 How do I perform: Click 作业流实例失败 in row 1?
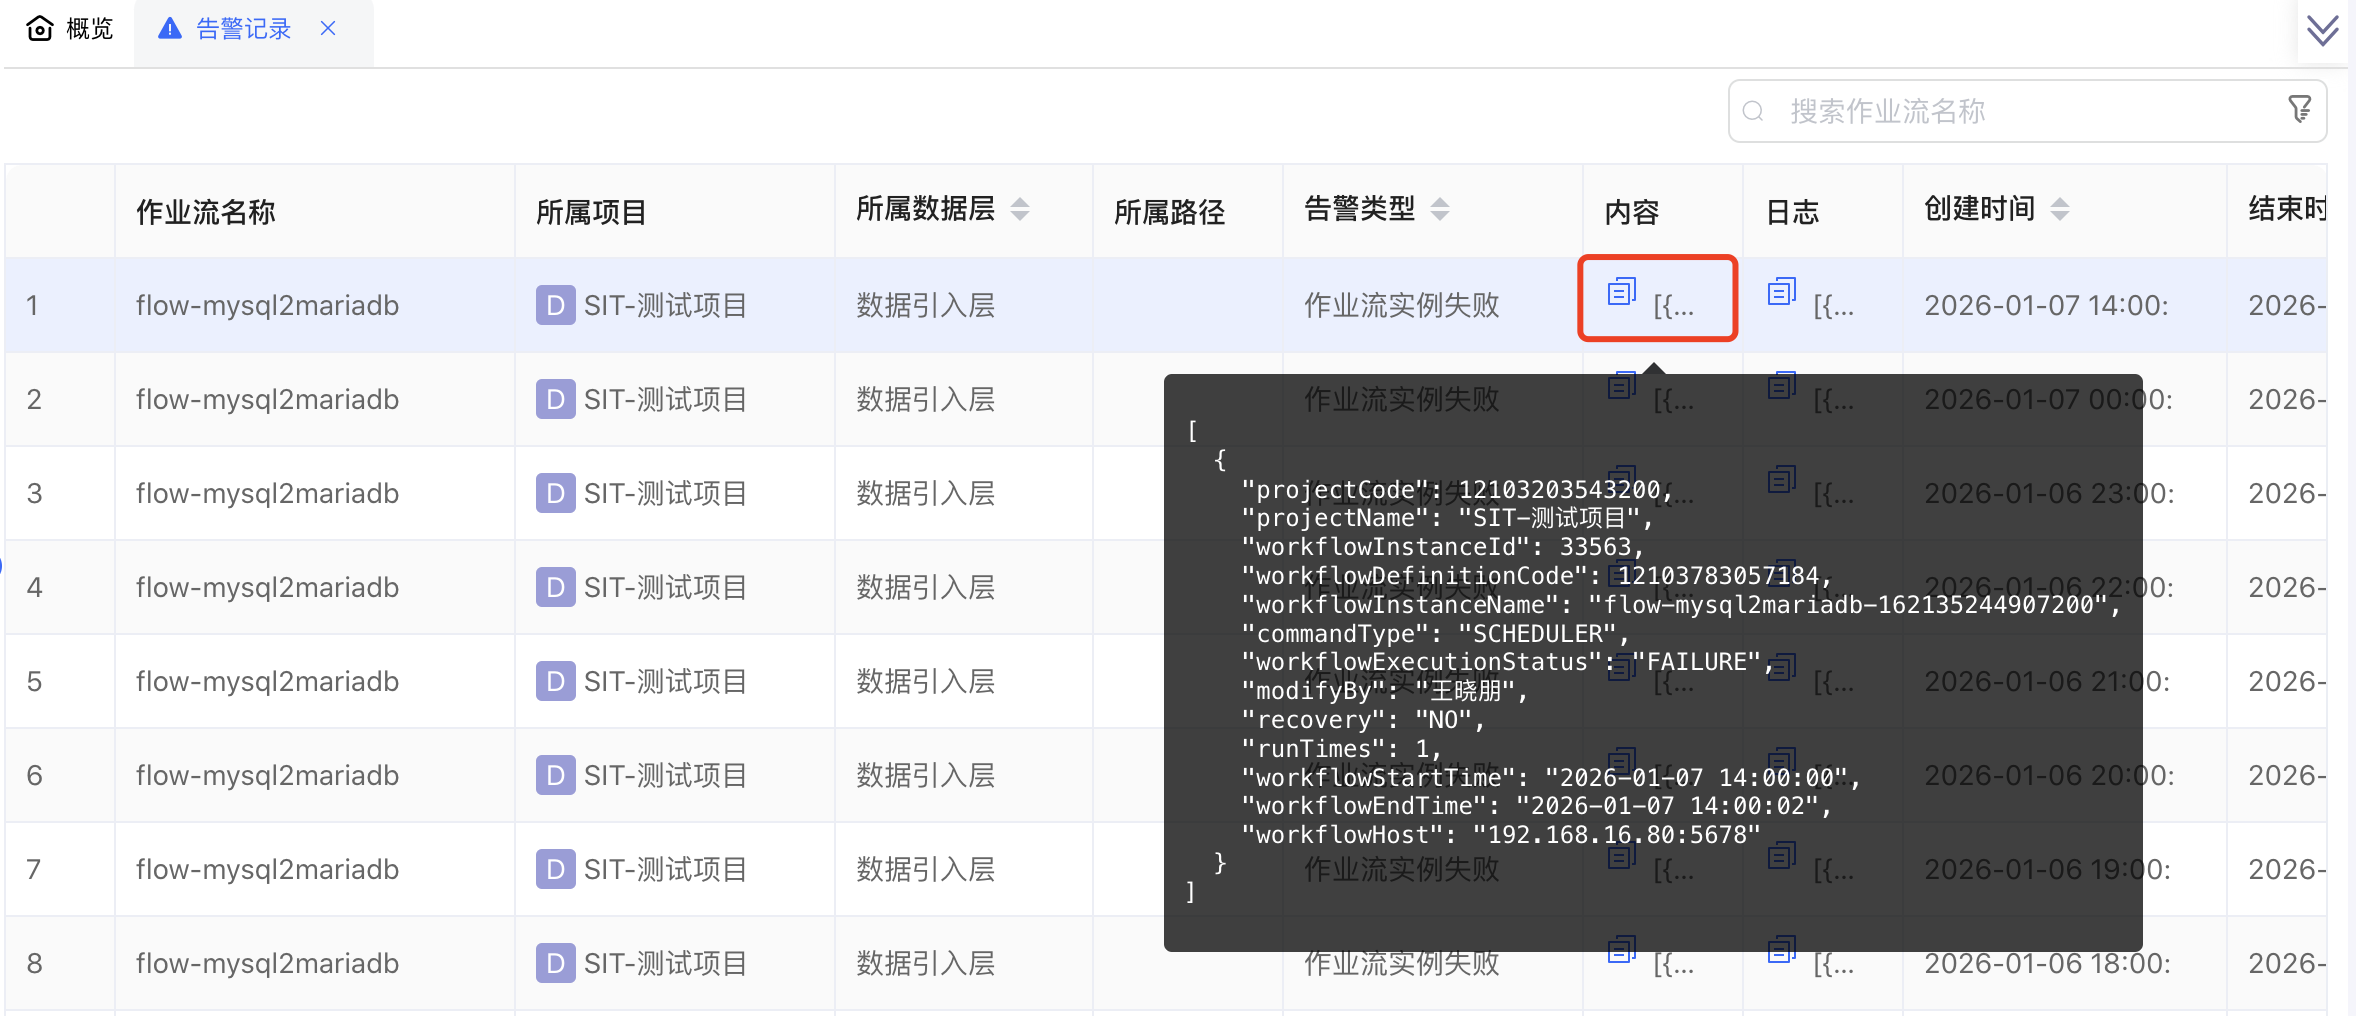pyautogui.click(x=1401, y=305)
